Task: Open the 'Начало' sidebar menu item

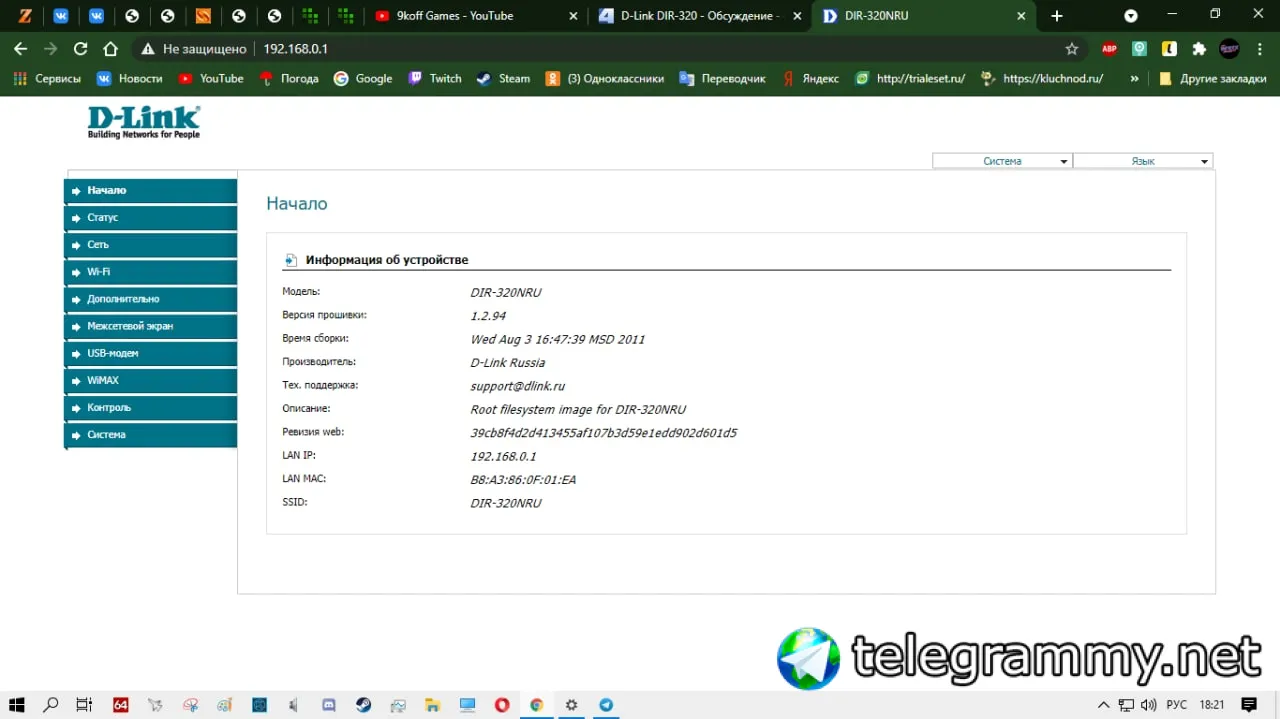Action: point(151,190)
